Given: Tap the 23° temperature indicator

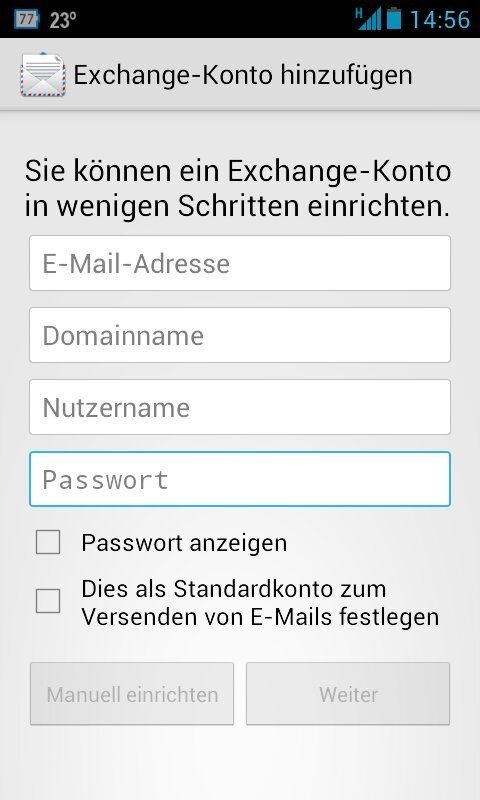Looking at the screenshot, I should [x=63, y=20].
